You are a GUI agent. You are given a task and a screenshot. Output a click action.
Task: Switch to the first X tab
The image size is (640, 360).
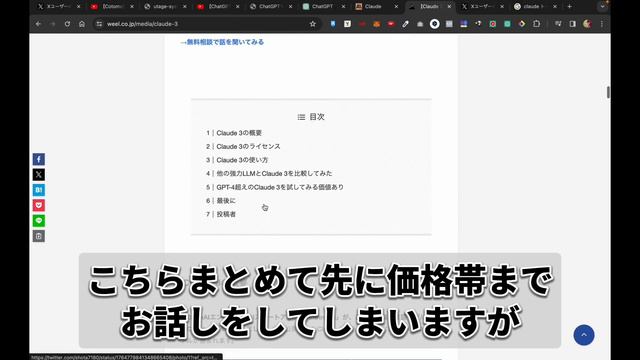pyautogui.click(x=58, y=7)
